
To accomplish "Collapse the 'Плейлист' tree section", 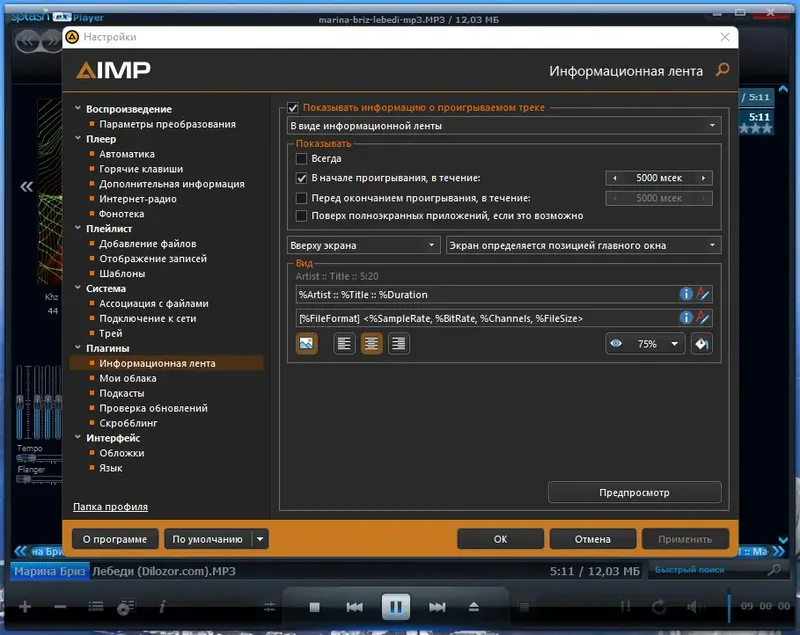I will [x=78, y=228].
